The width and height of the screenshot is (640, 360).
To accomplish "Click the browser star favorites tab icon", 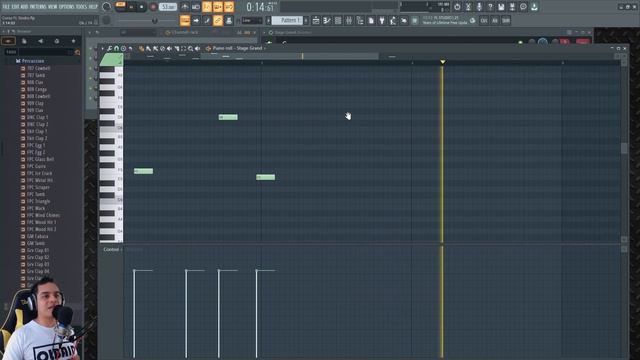I will (x=73, y=41).
